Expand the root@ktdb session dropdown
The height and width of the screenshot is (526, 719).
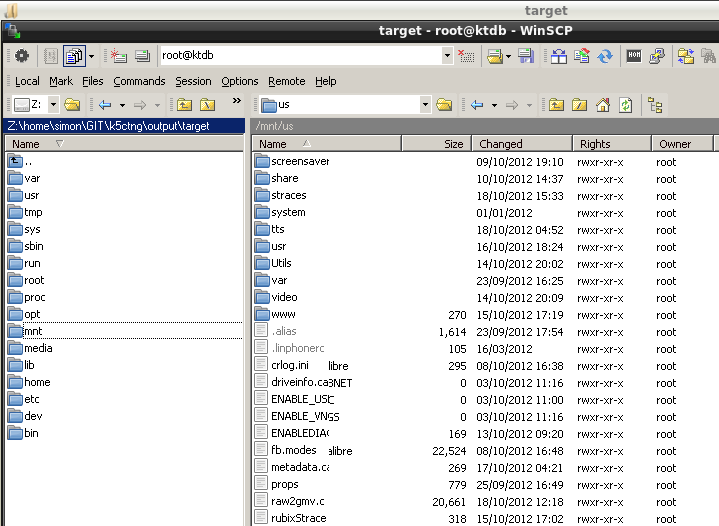(446, 56)
